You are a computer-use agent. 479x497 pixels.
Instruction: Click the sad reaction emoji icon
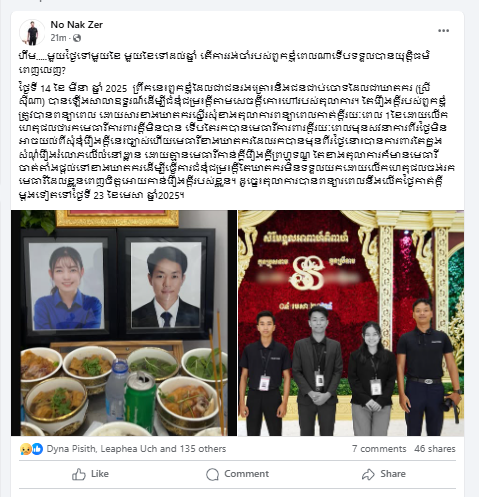pyautogui.click(x=25, y=449)
